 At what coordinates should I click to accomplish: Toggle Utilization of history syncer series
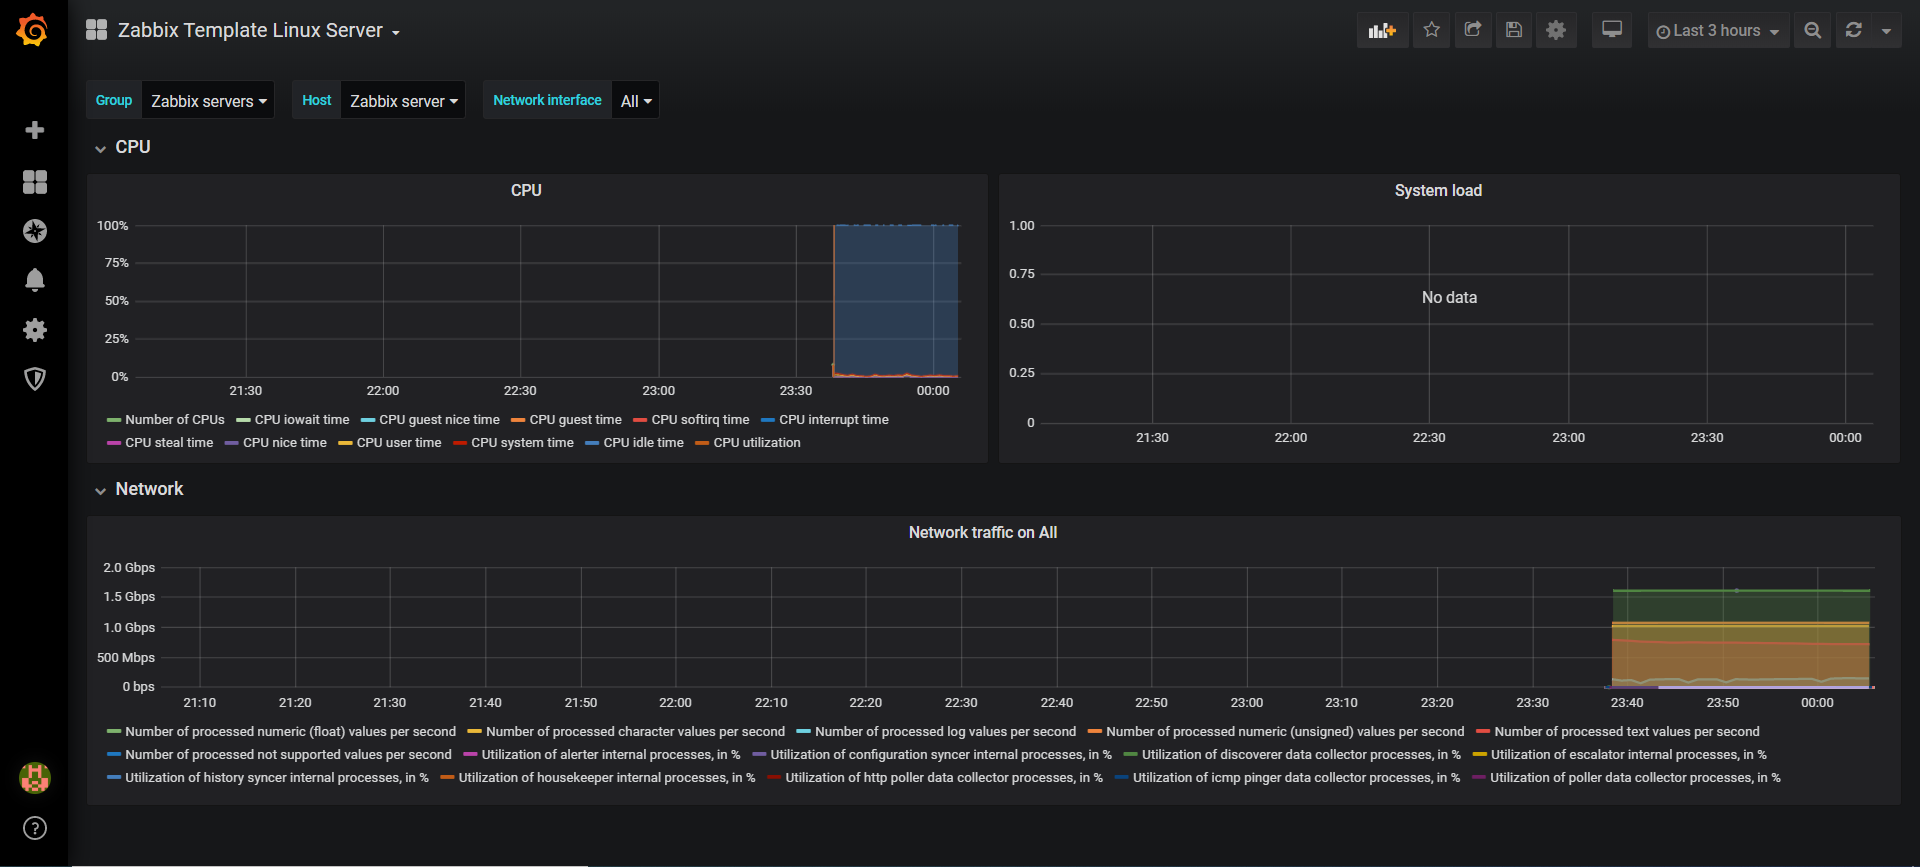coord(277,777)
